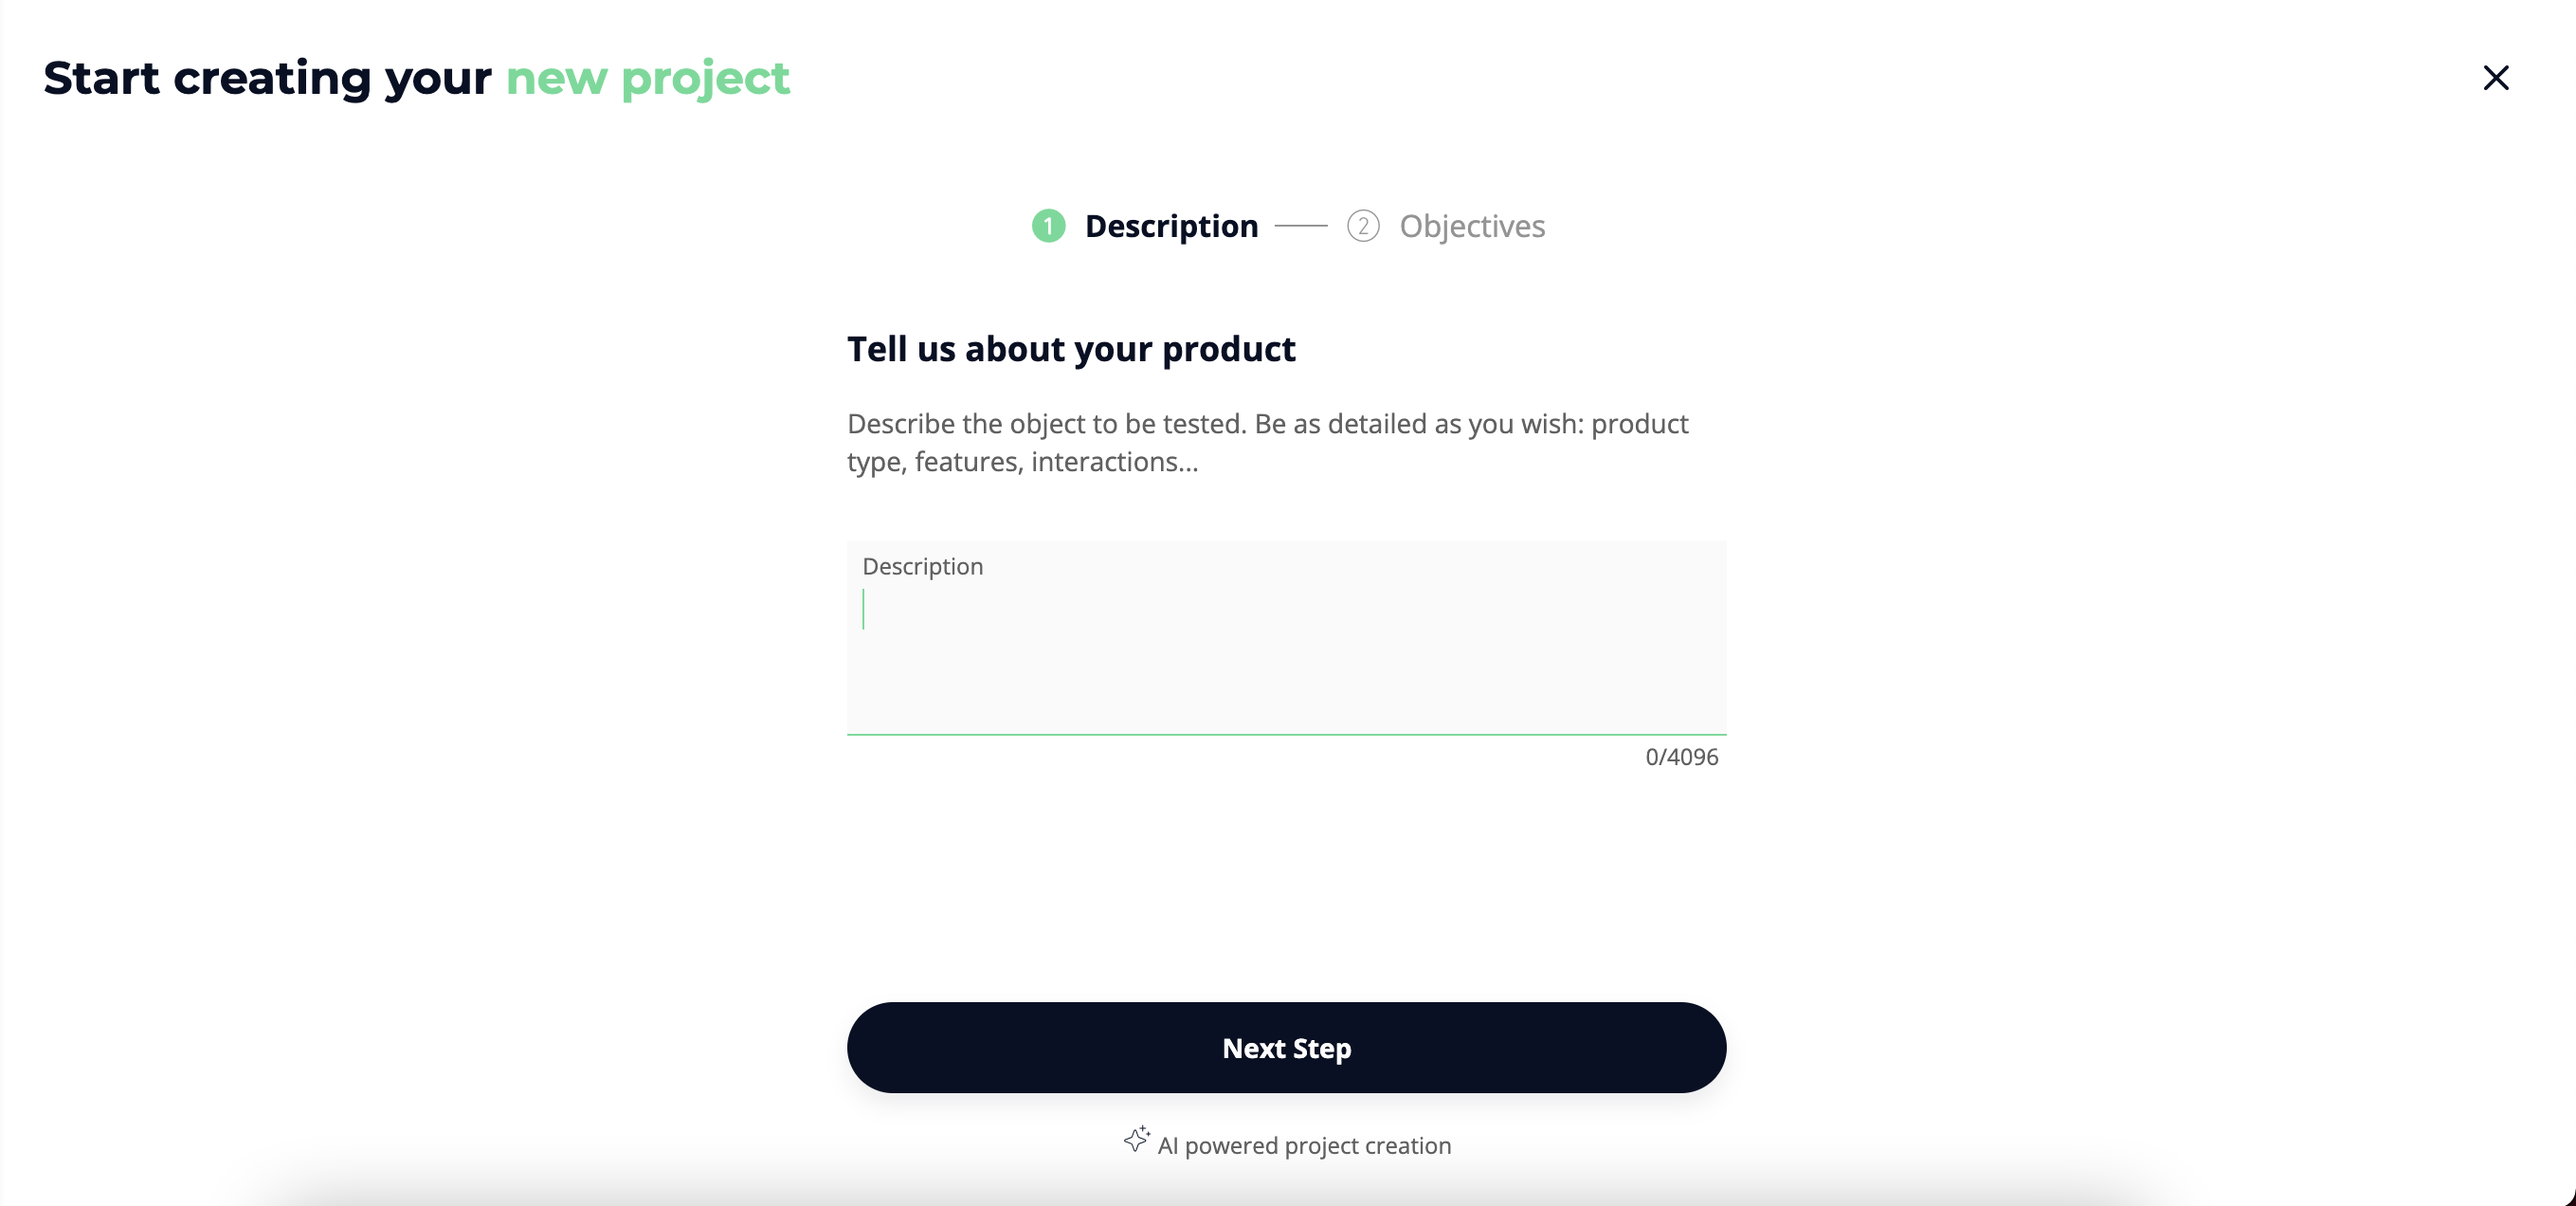Click the step 1 green circle indicator
2576x1206 pixels.
pyautogui.click(x=1048, y=226)
